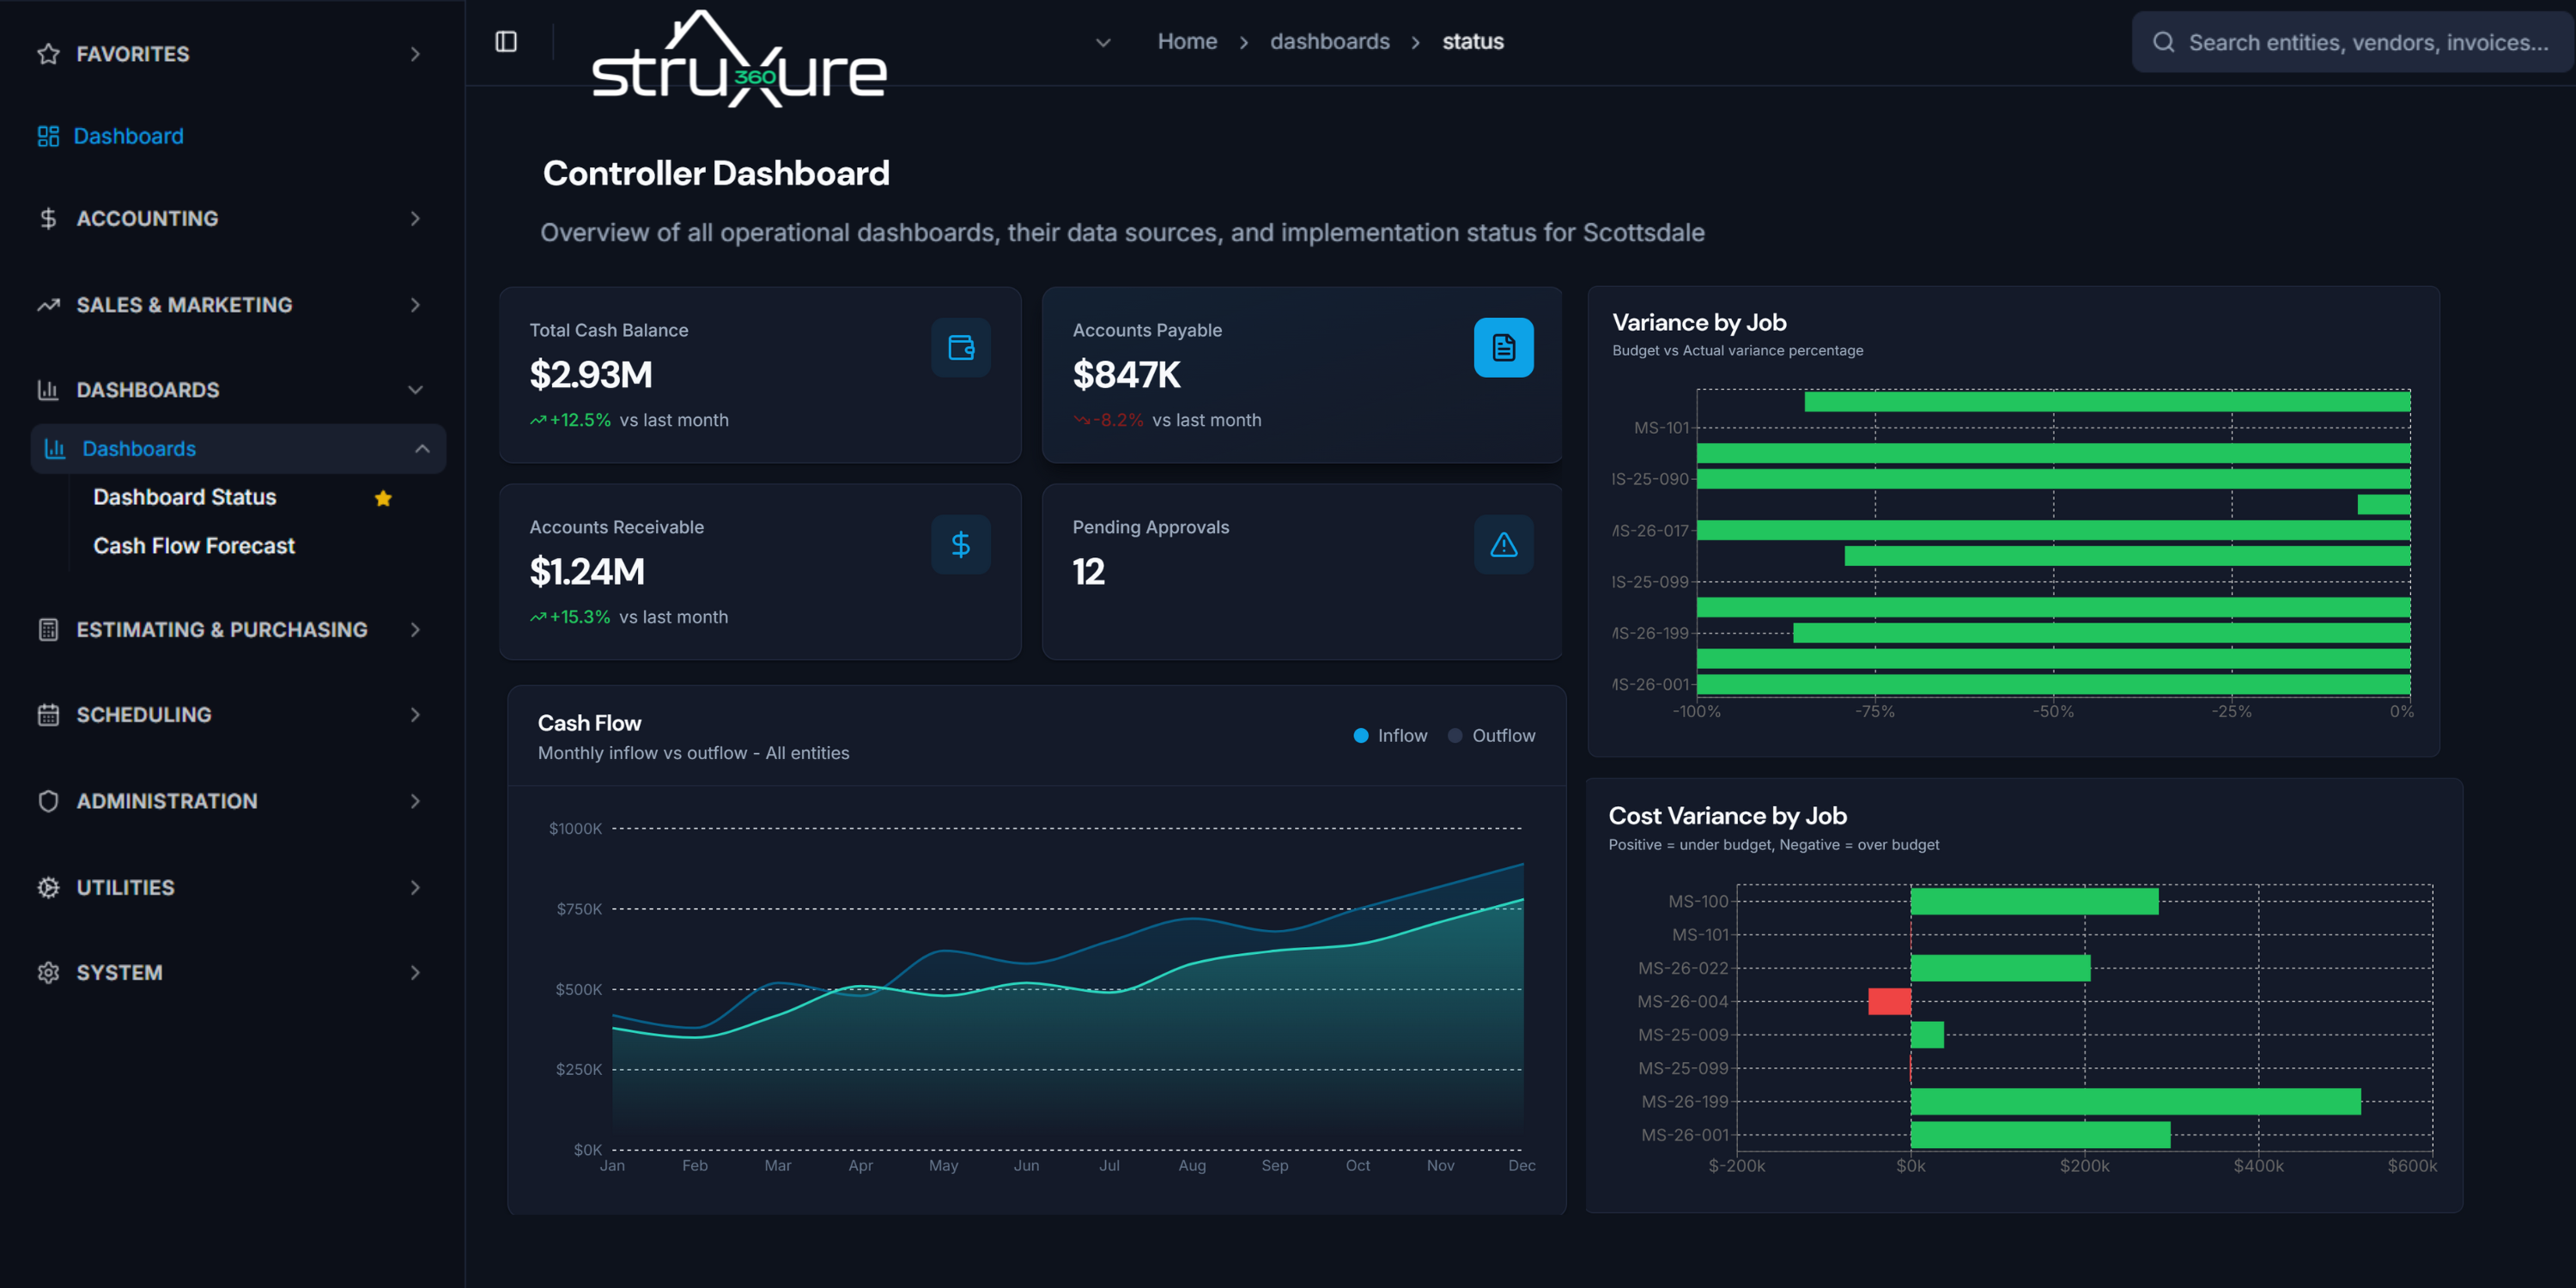Click the red MS-26-004 variance bar

pos(1889,1001)
